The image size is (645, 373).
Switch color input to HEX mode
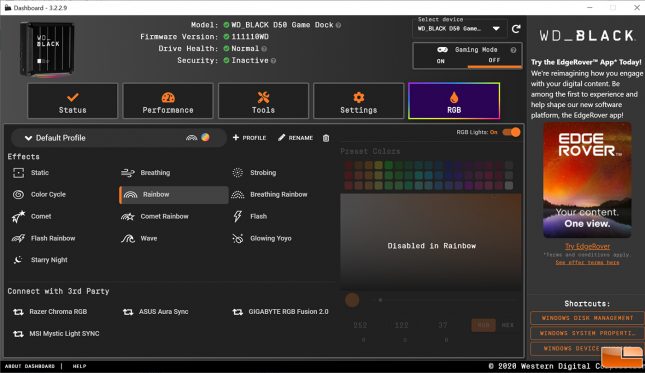coord(507,325)
